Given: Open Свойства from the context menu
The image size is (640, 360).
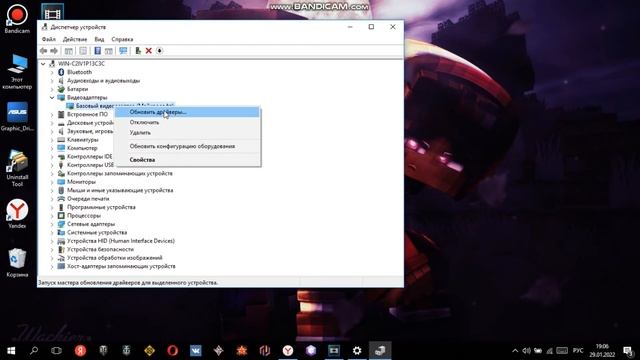Looking at the screenshot, I should coord(187,160).
